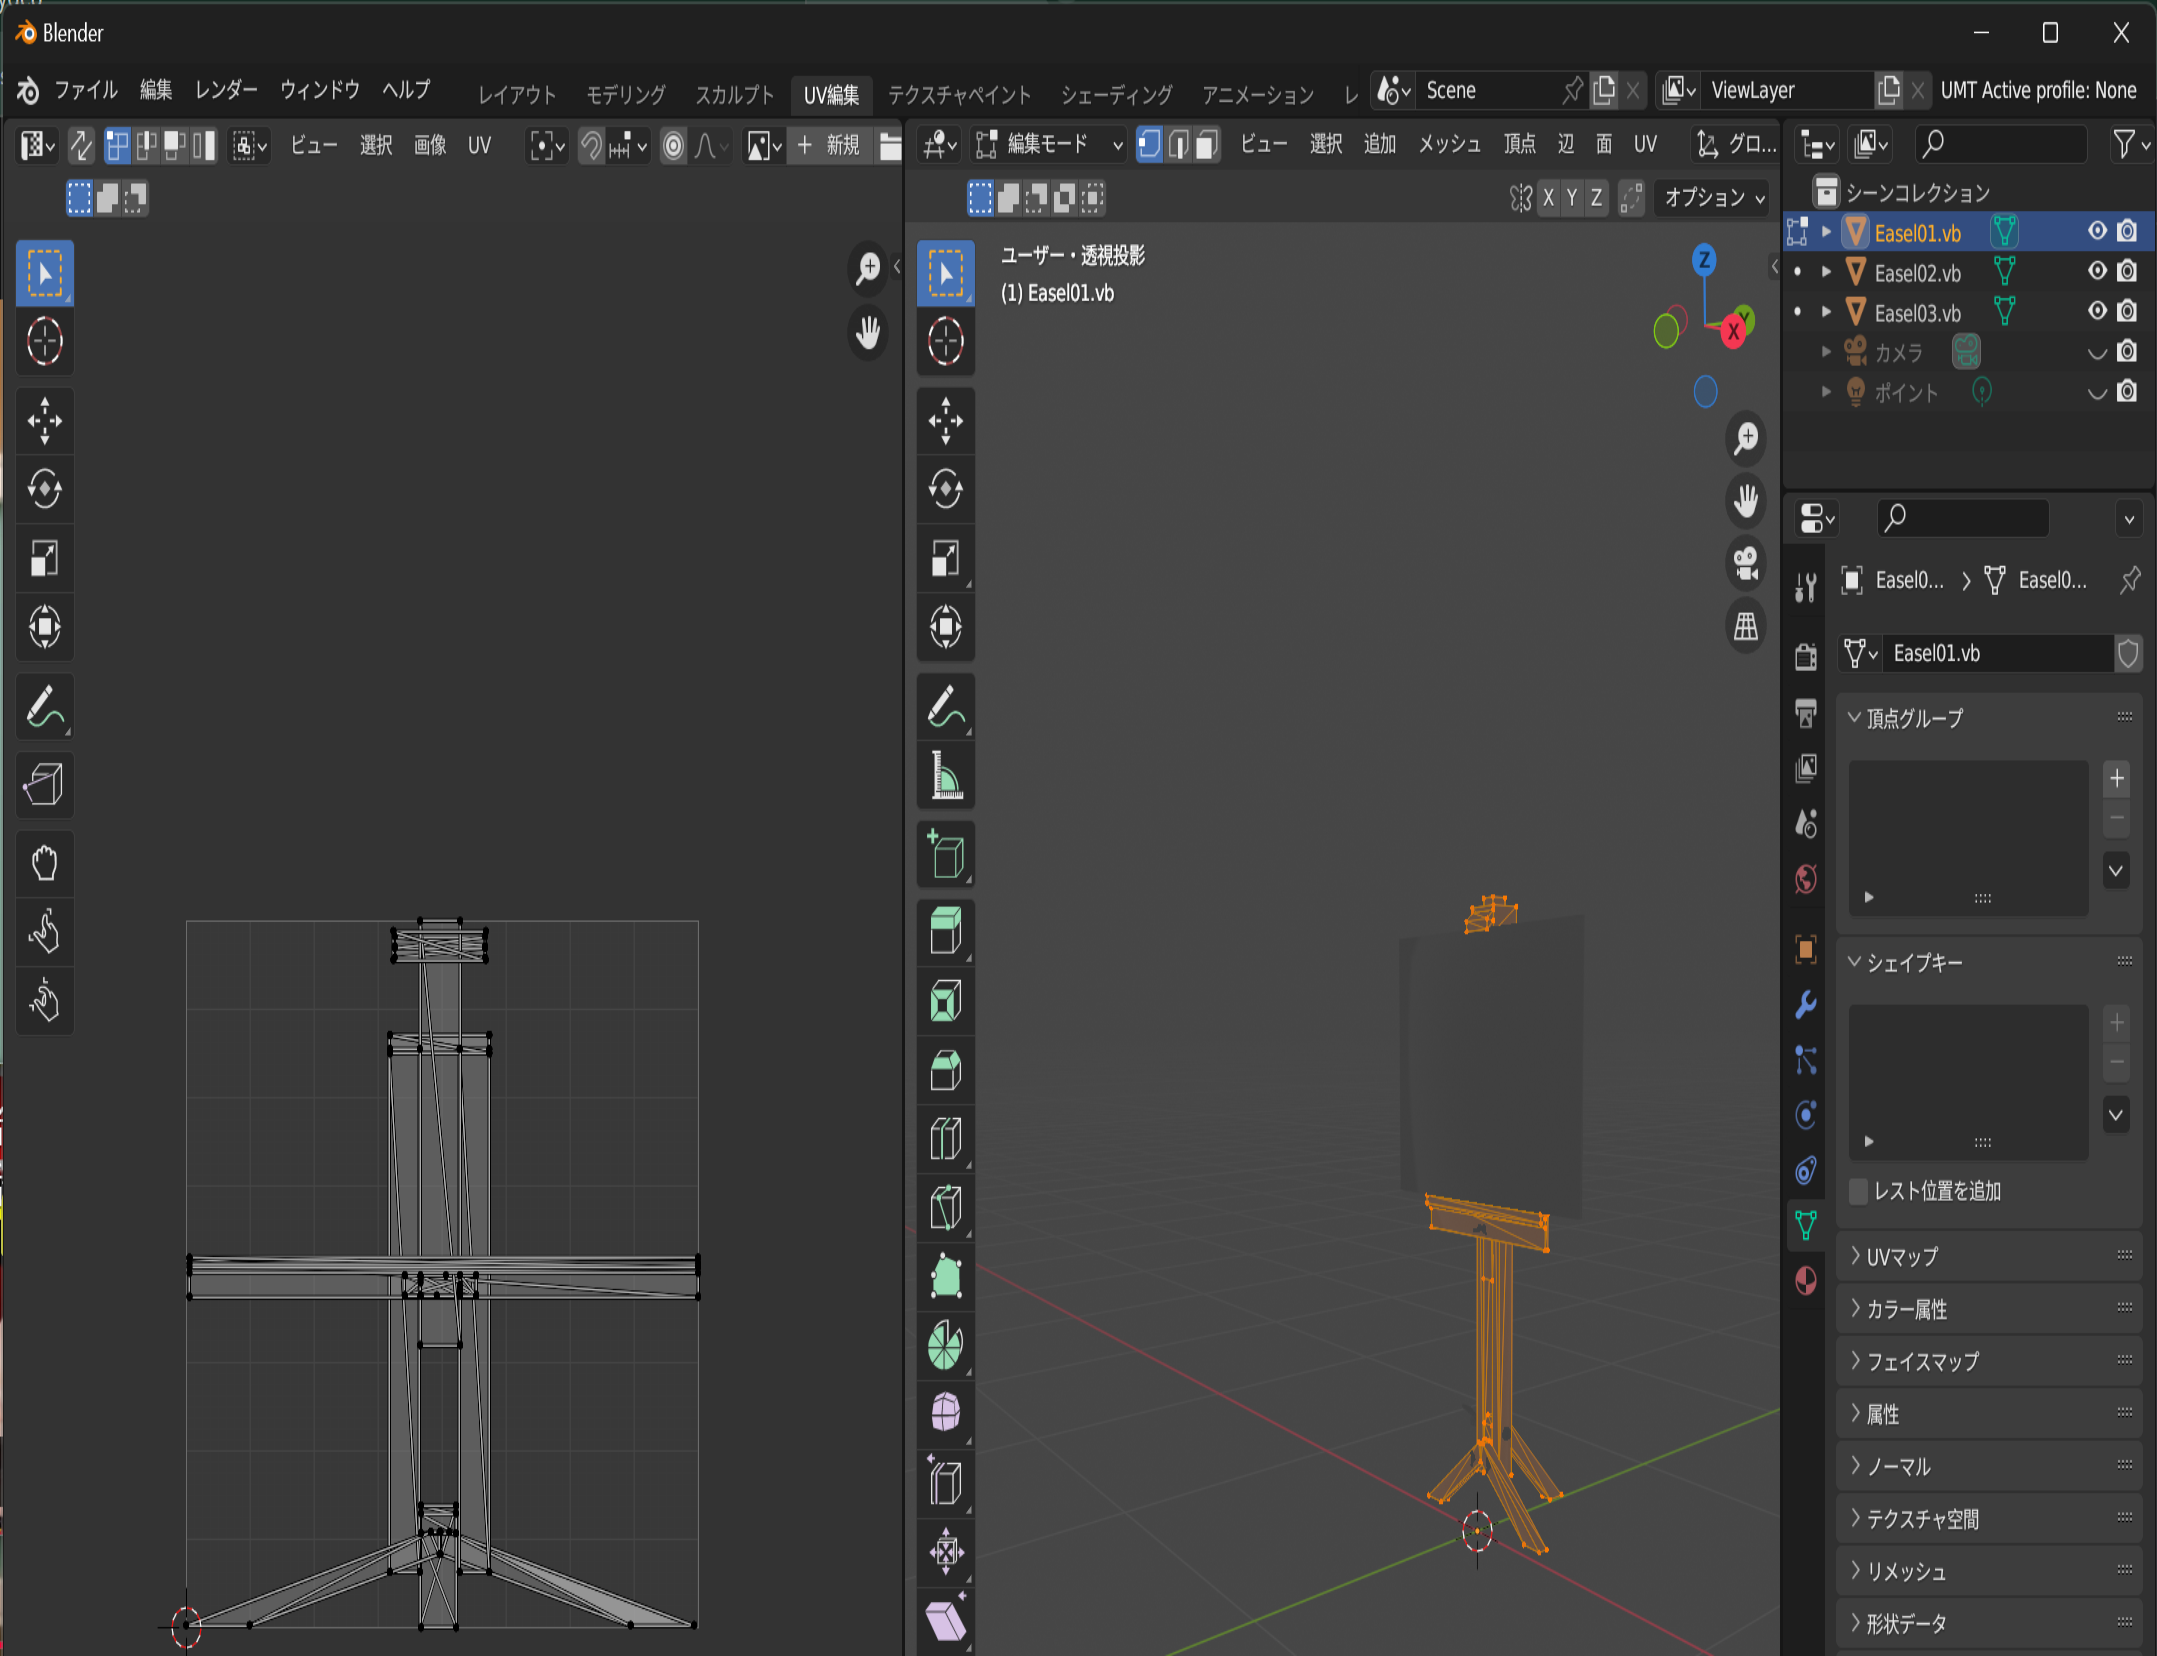Collapse the シェイプキー panel
This screenshot has height=1656, width=2157.
click(x=1989, y=962)
